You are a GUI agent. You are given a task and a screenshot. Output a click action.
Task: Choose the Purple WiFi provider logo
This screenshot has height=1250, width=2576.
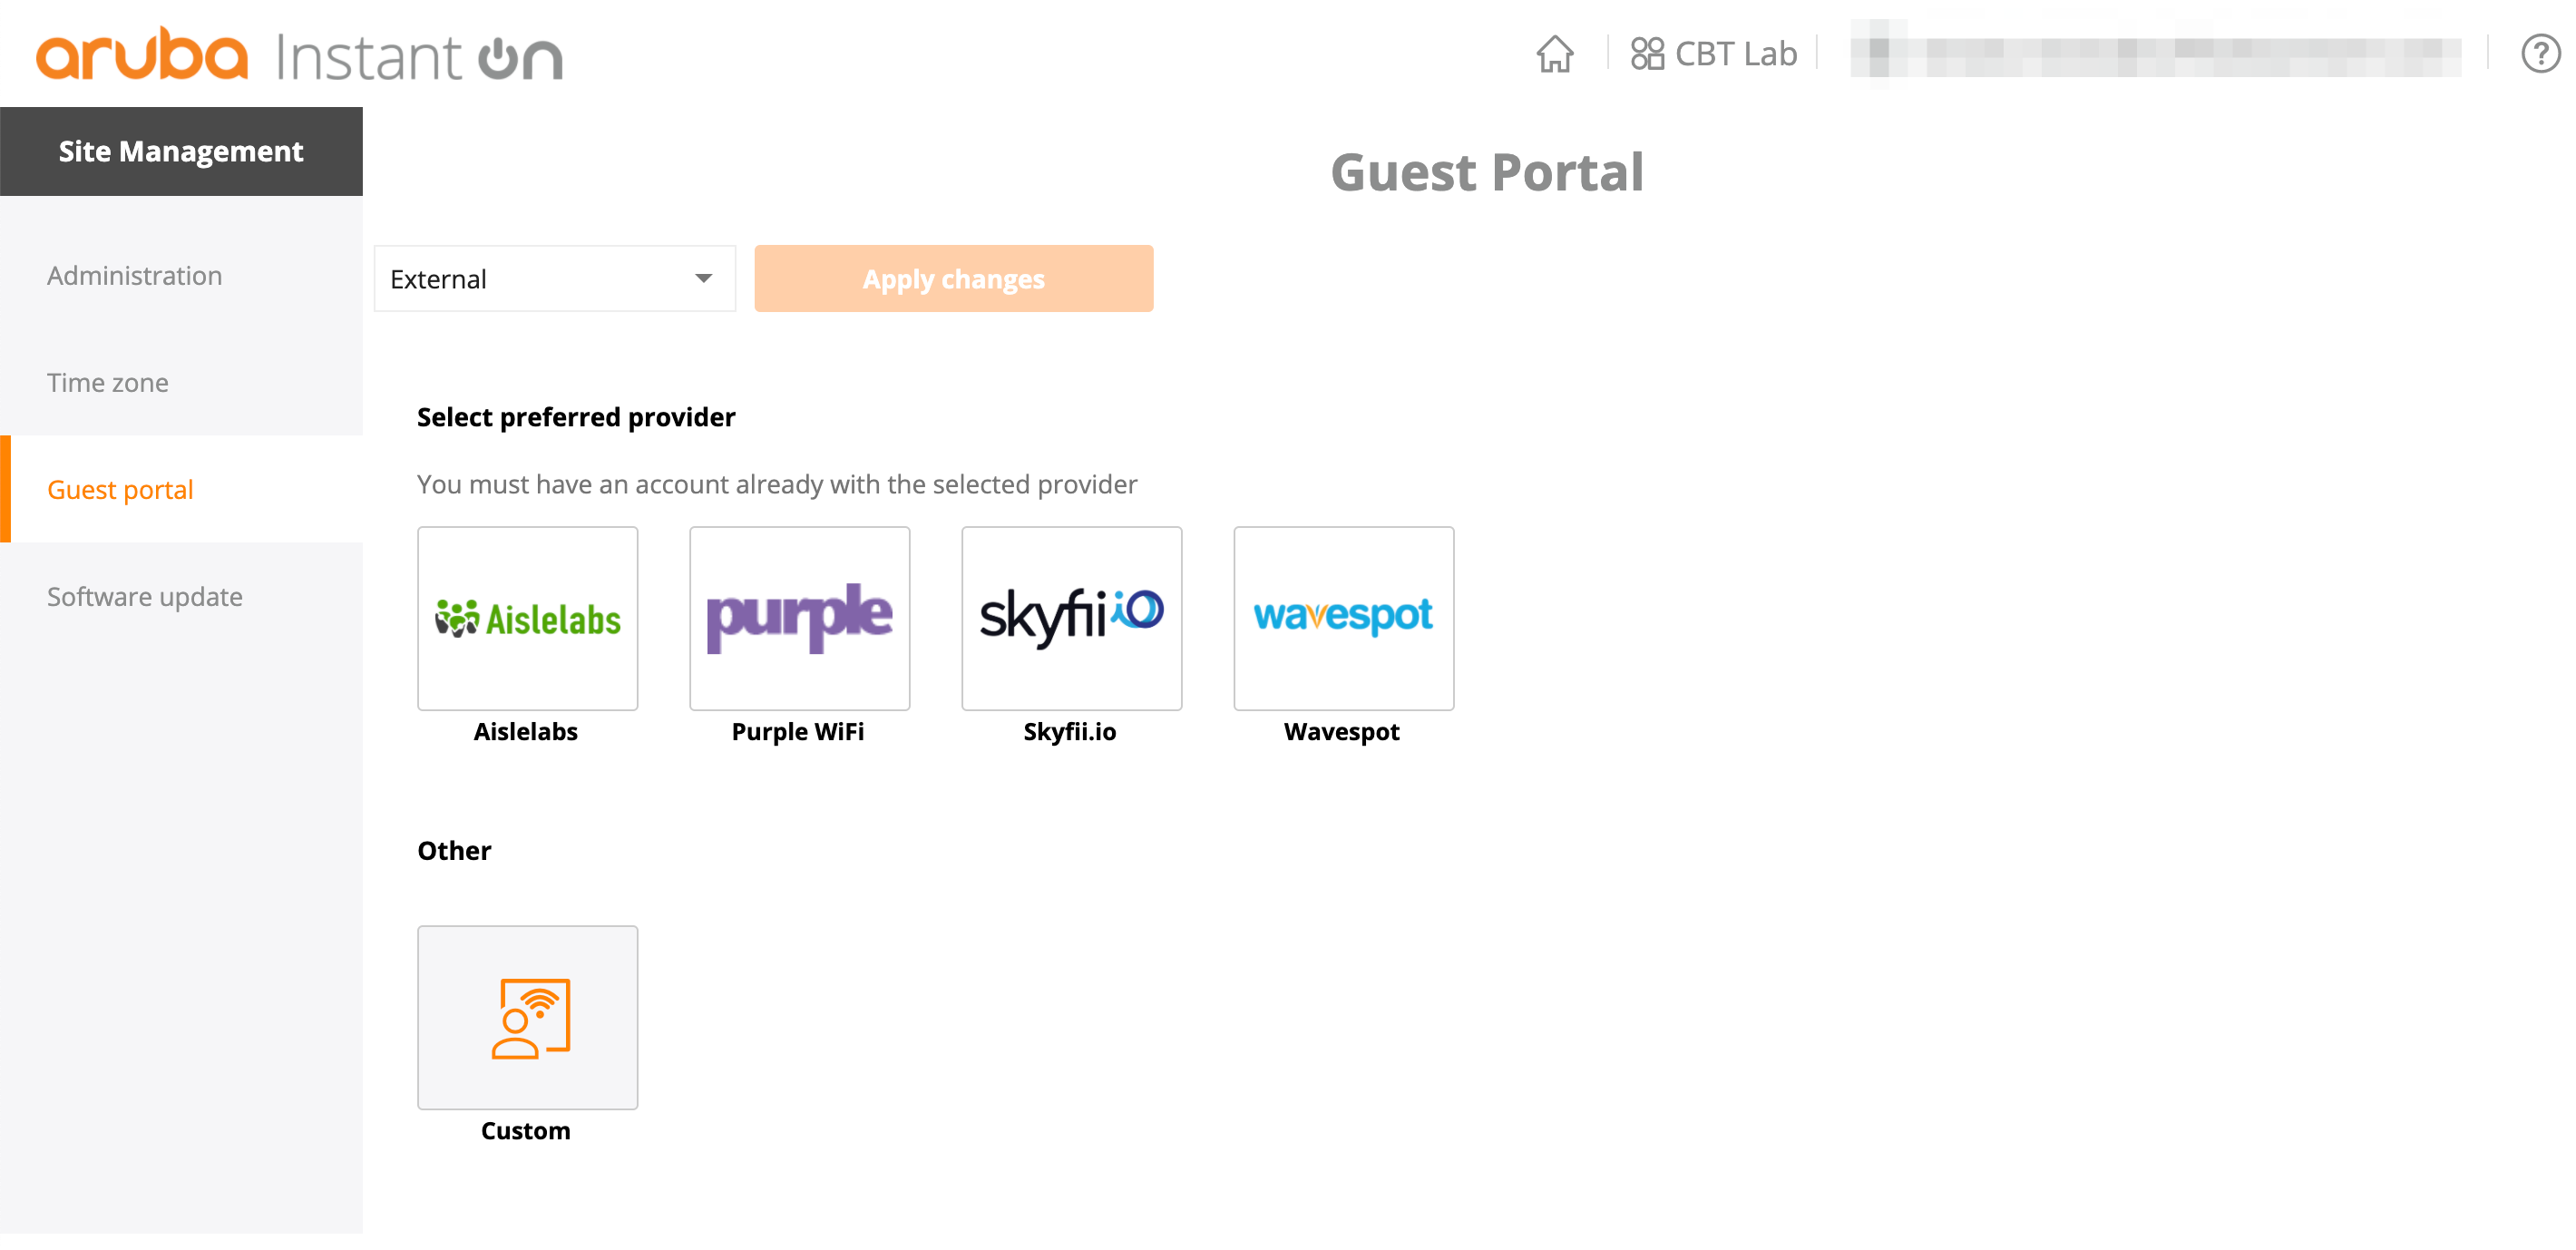[799, 618]
